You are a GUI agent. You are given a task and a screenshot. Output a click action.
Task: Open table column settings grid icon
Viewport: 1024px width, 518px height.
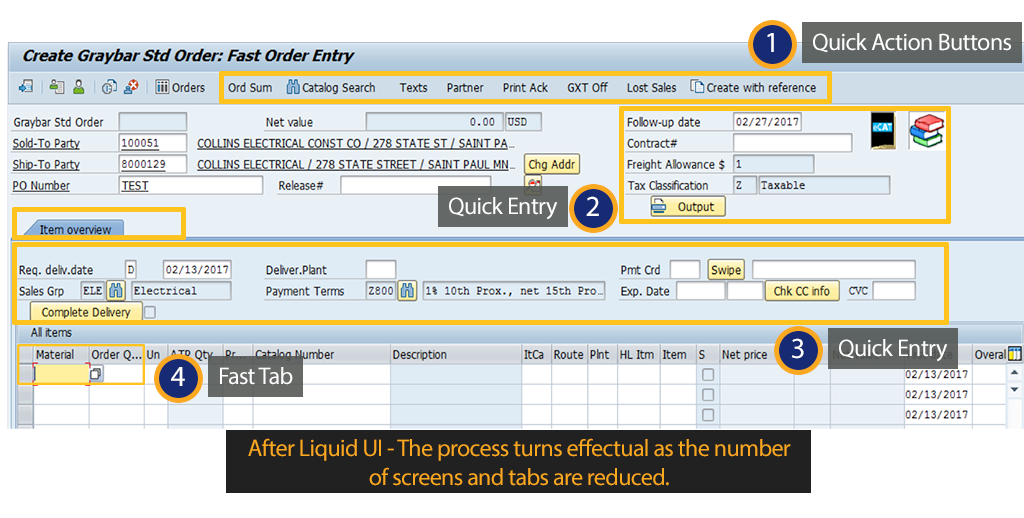[x=1015, y=354]
